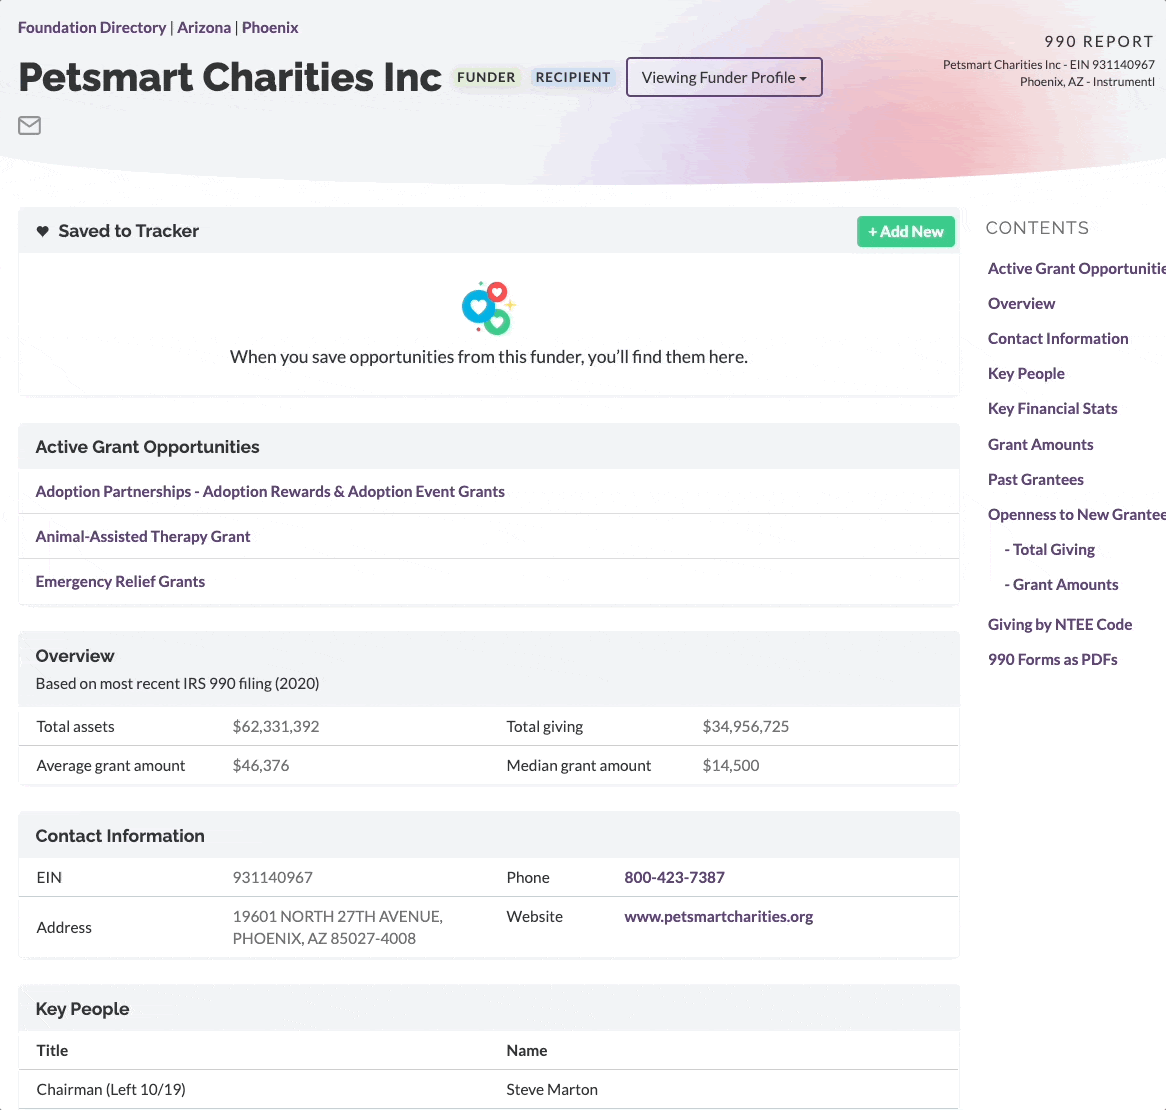Jump to Openness to New Grantees in Contents

[x=1076, y=514]
